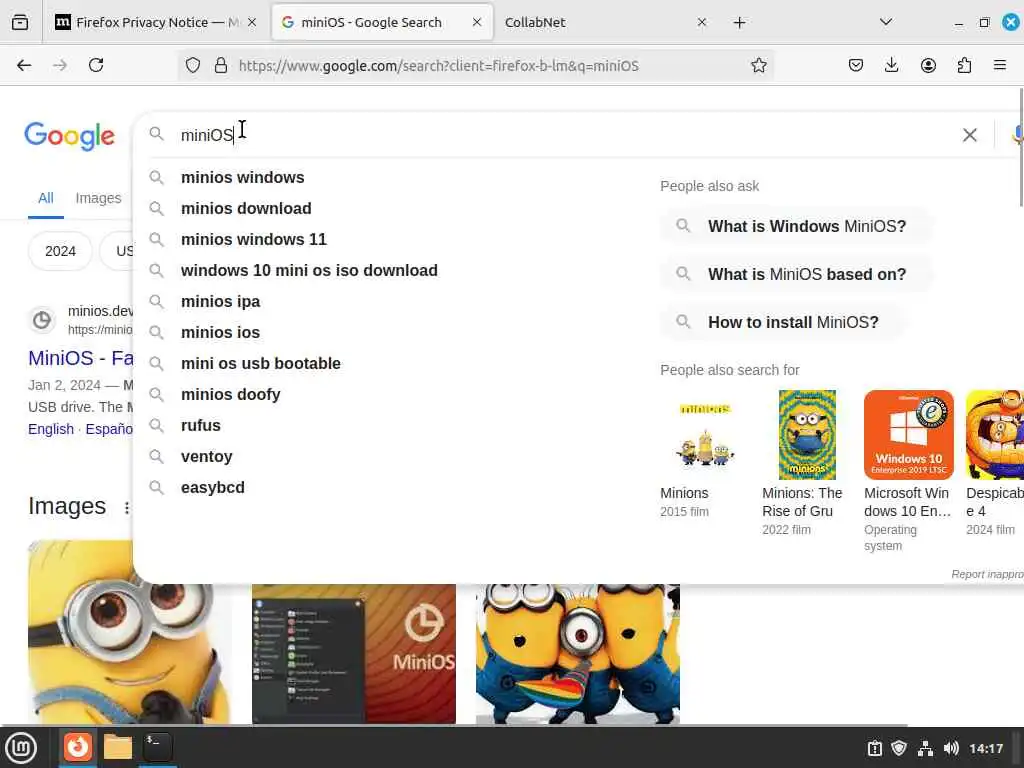Close the CollabNet tab
The height and width of the screenshot is (768, 1024).
[701, 22]
